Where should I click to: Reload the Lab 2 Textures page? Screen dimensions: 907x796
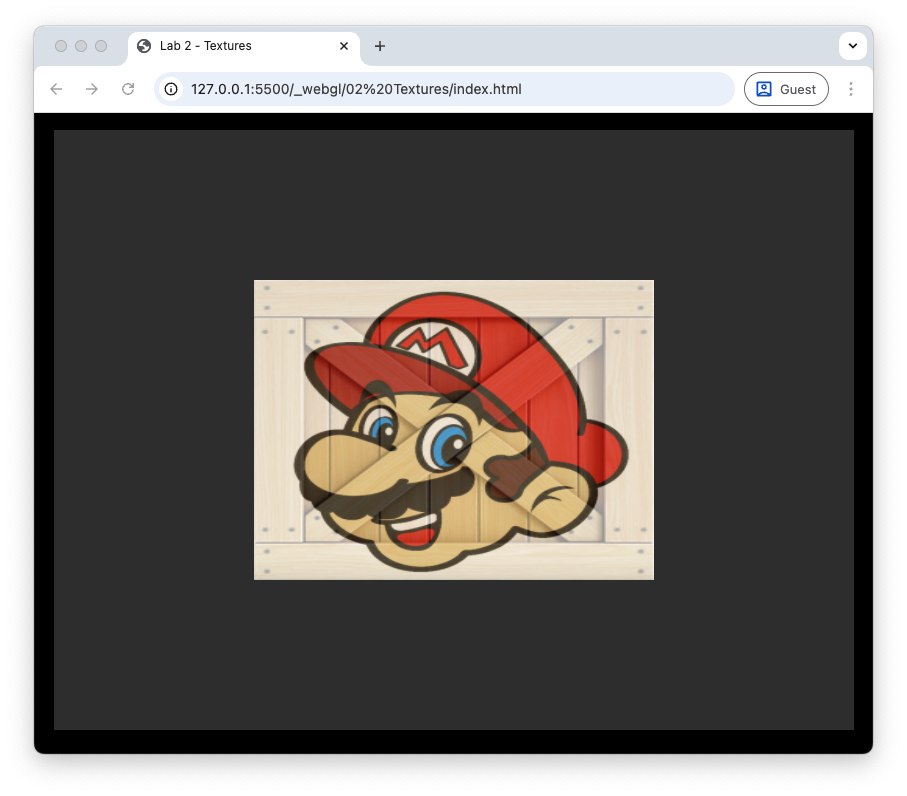(128, 89)
